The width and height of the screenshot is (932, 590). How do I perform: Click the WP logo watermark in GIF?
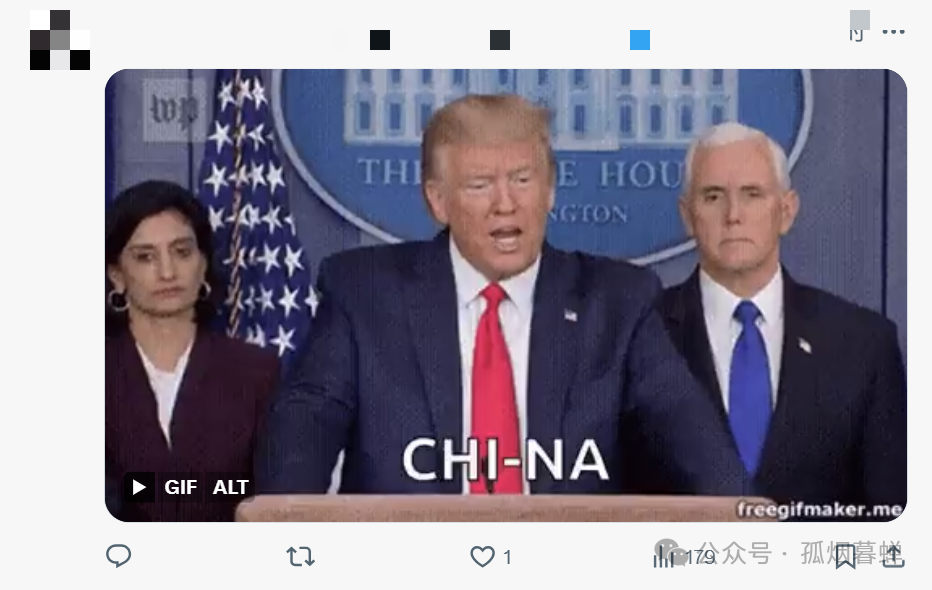(174, 111)
